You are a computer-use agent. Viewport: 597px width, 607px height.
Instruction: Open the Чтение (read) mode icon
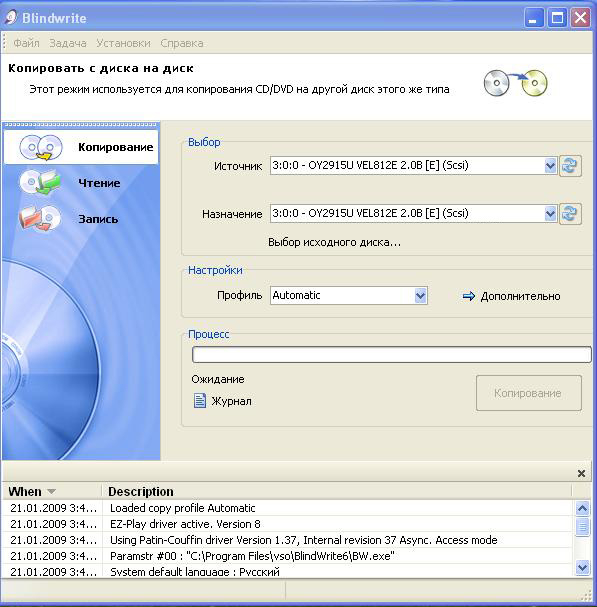(40, 182)
